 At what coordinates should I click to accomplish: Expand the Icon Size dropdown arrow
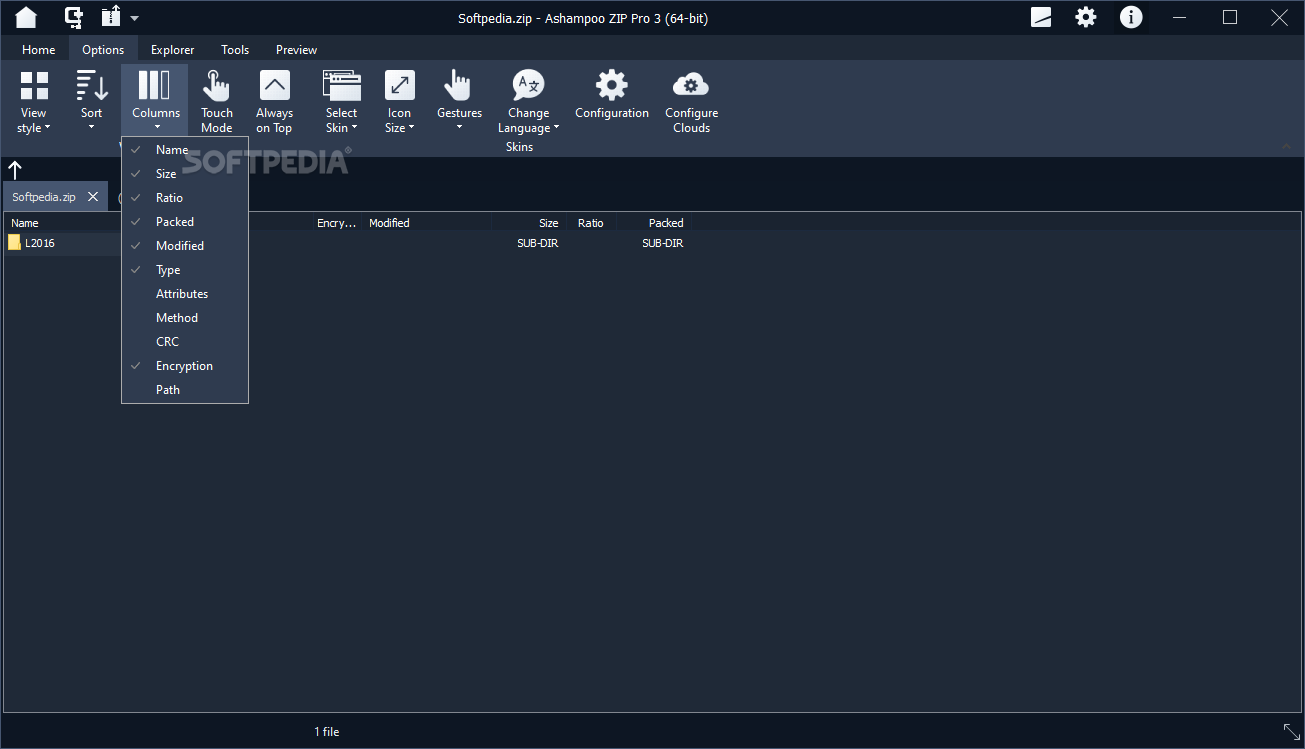411,128
